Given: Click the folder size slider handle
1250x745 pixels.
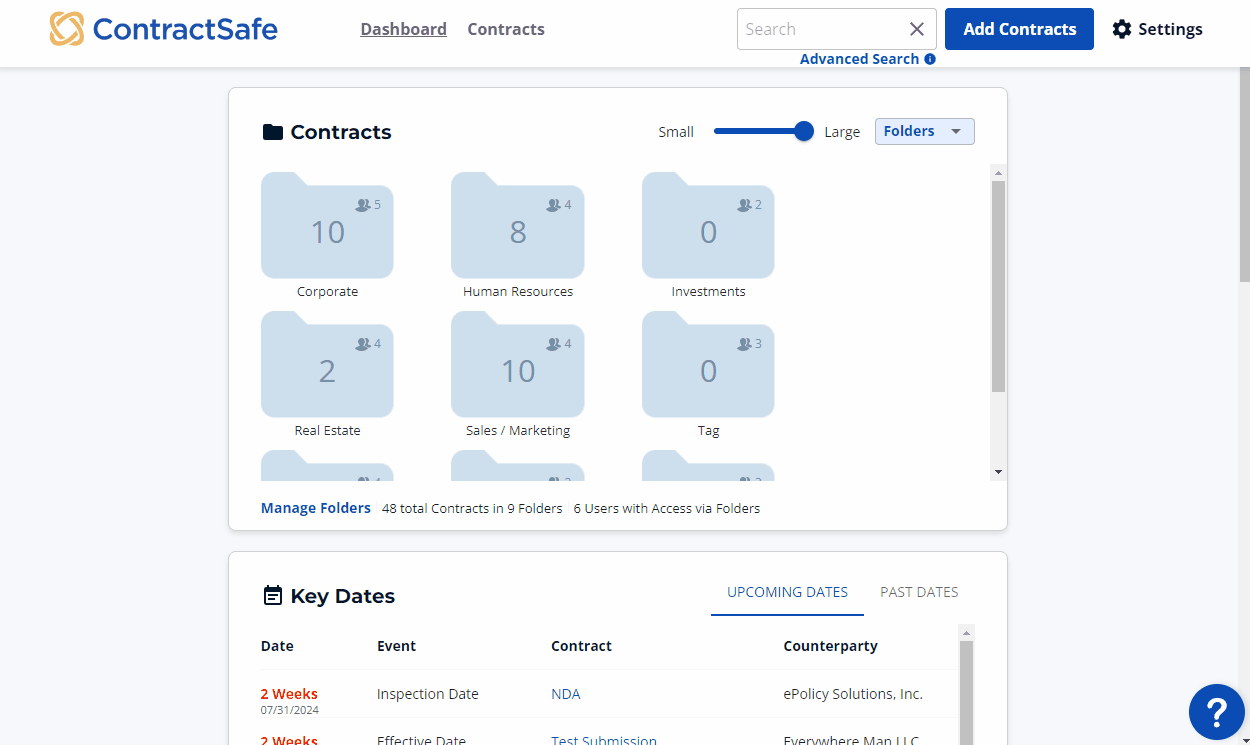Looking at the screenshot, I should (804, 131).
